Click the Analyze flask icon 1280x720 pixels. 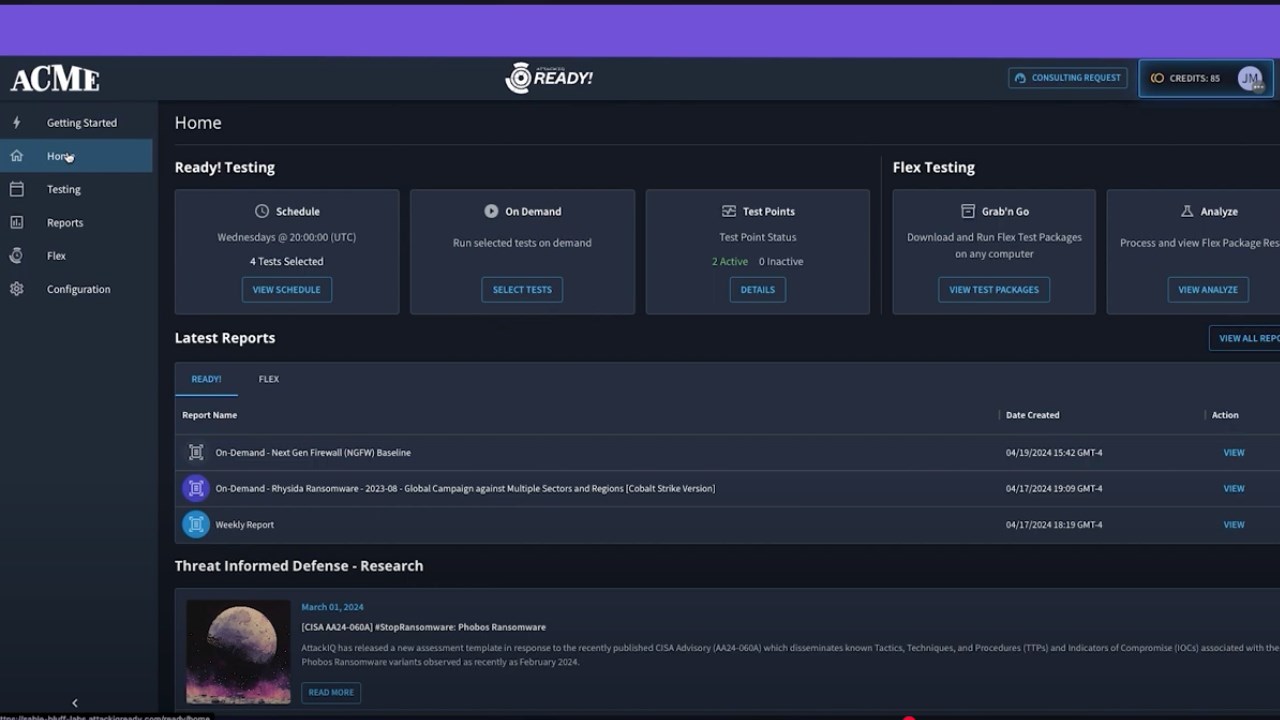coord(1187,211)
